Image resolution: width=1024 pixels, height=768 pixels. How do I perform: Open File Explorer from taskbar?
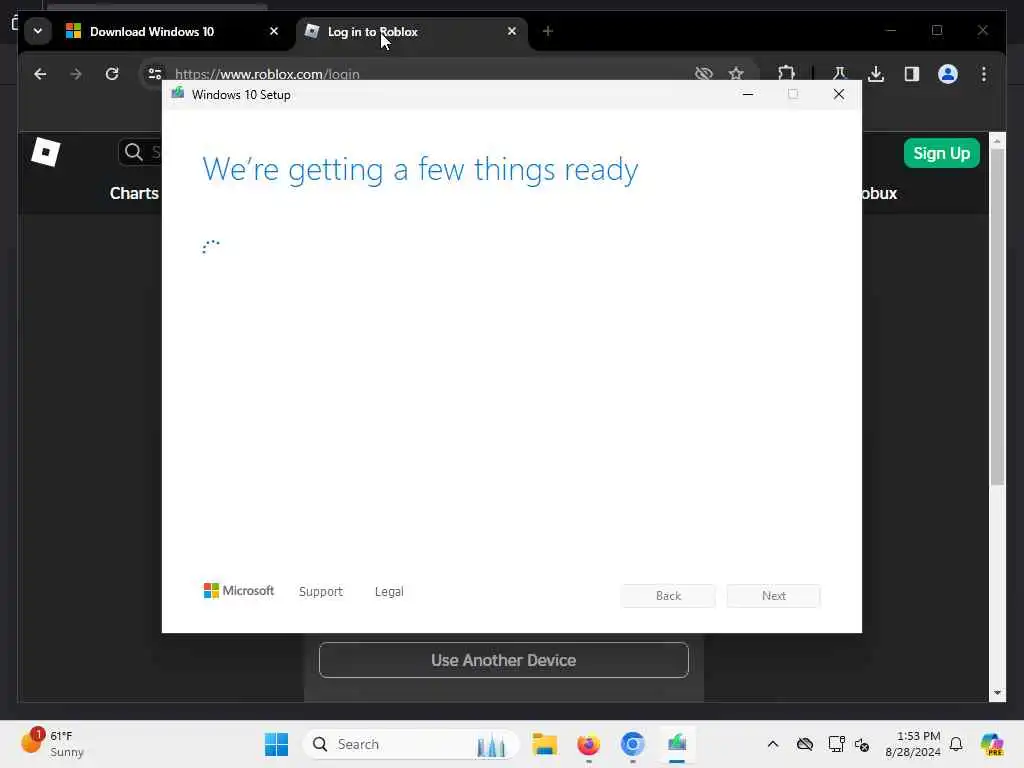[x=544, y=744]
